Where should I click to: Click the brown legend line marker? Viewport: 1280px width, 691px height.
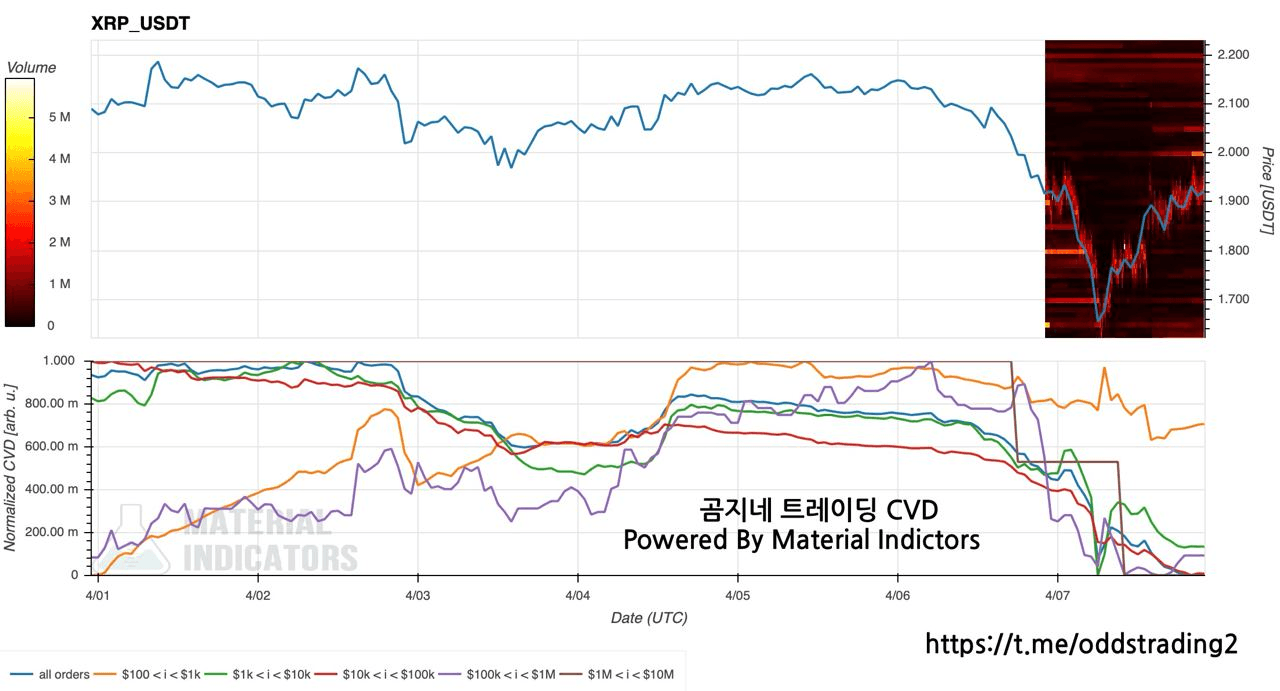tap(571, 675)
